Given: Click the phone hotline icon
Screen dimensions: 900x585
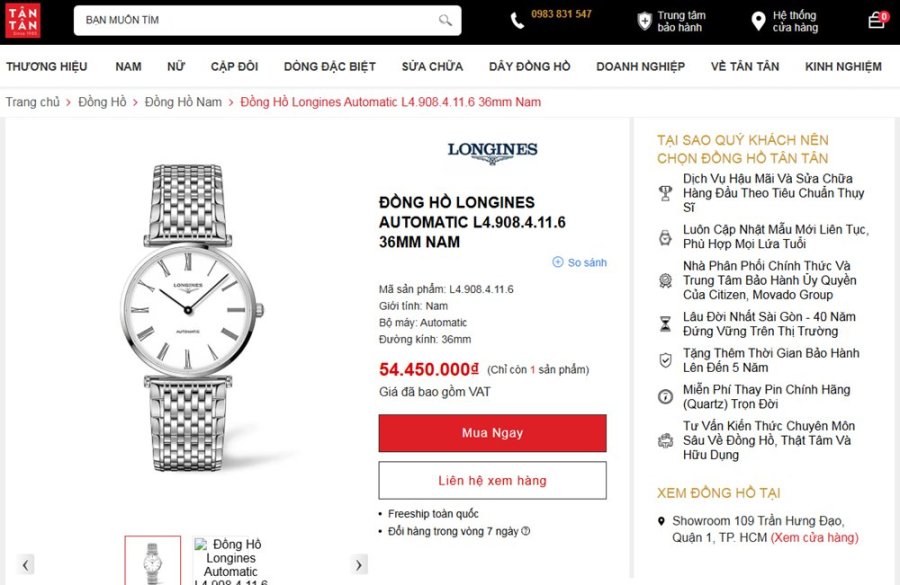Looking at the screenshot, I should point(517,21).
